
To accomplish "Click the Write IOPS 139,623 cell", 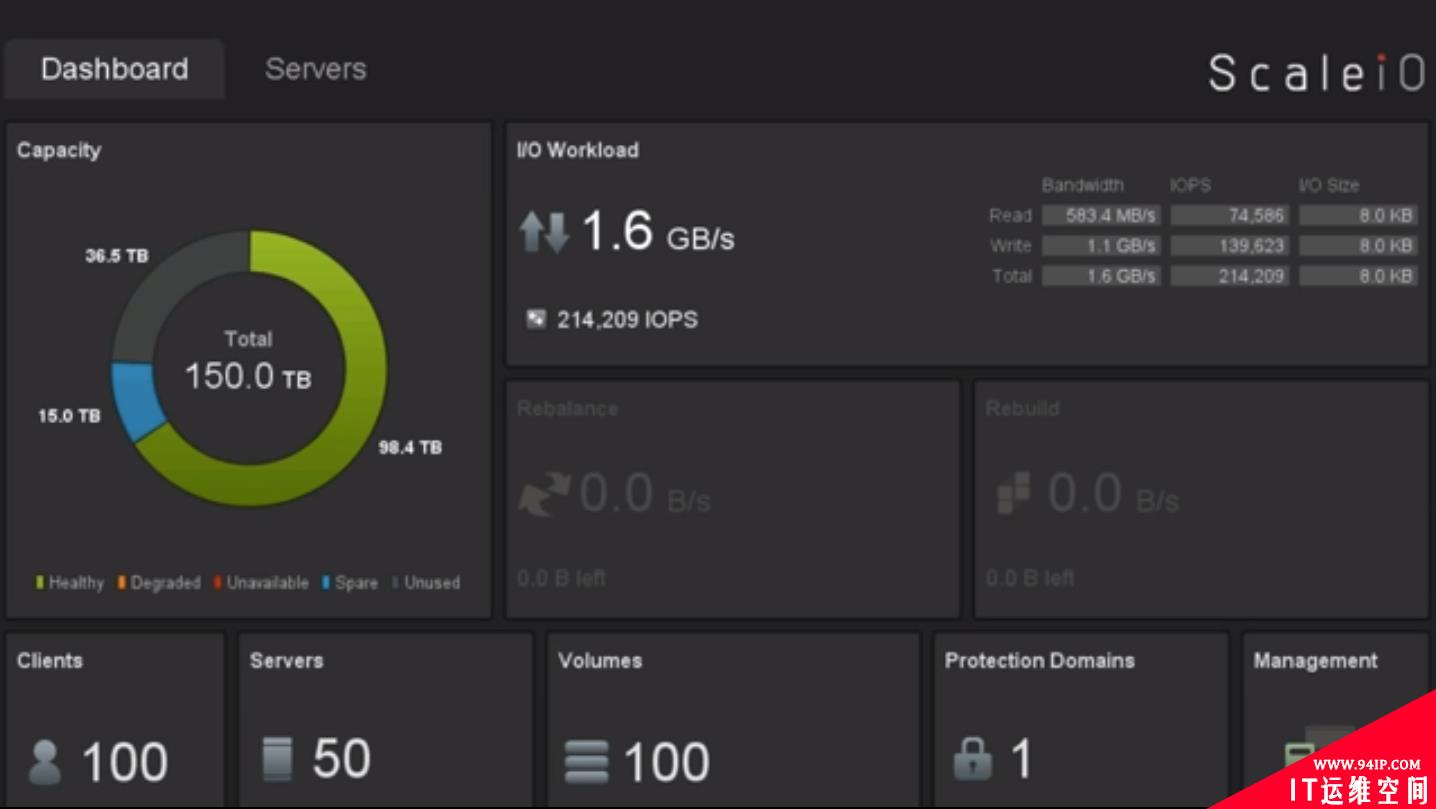I will (1230, 245).
